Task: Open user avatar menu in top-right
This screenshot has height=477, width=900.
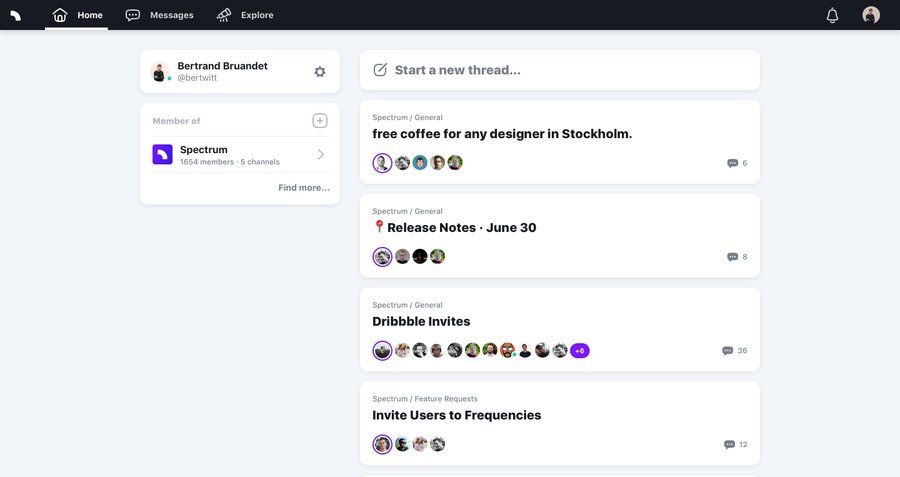Action: tap(871, 15)
